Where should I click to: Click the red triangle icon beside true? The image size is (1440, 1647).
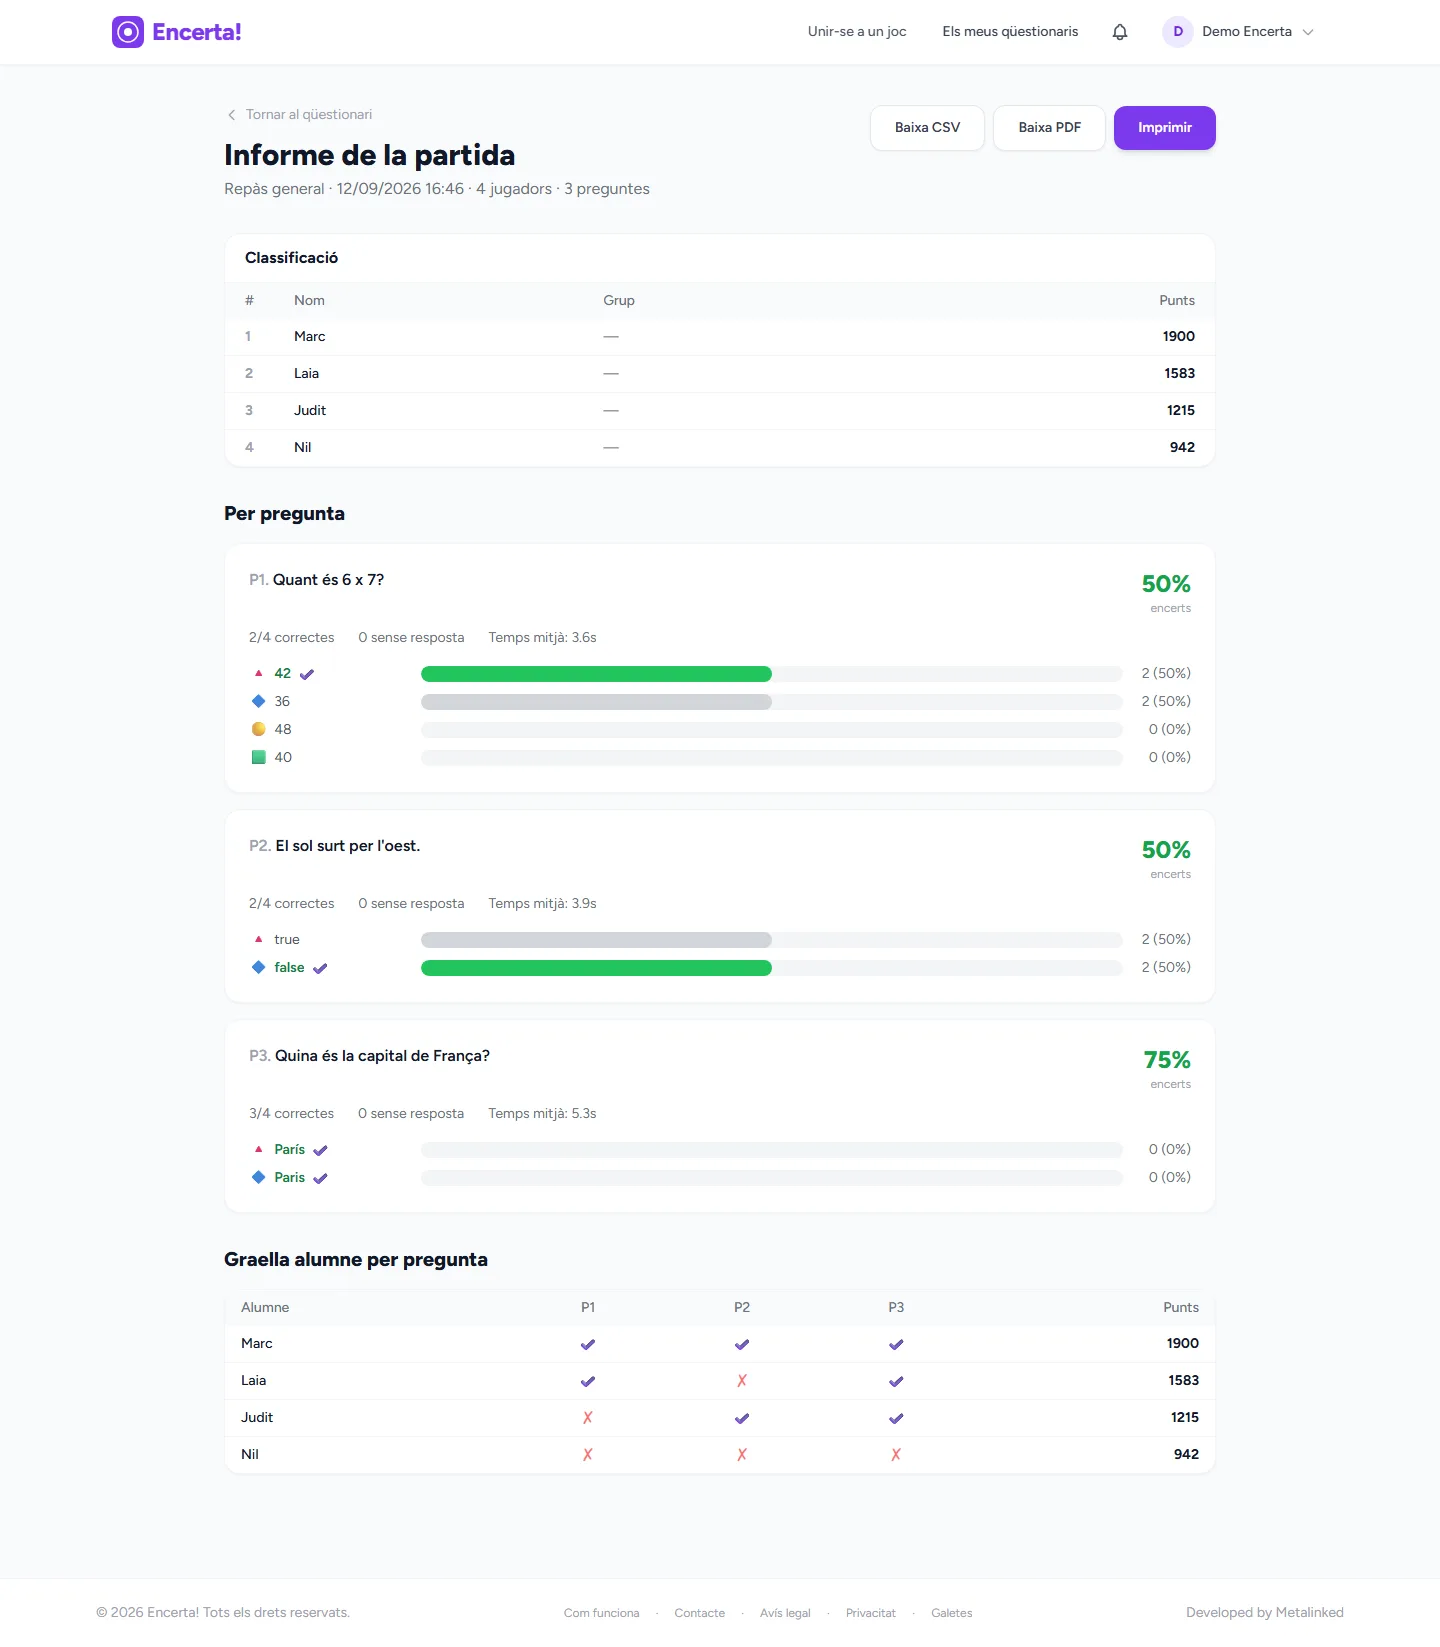tap(258, 939)
